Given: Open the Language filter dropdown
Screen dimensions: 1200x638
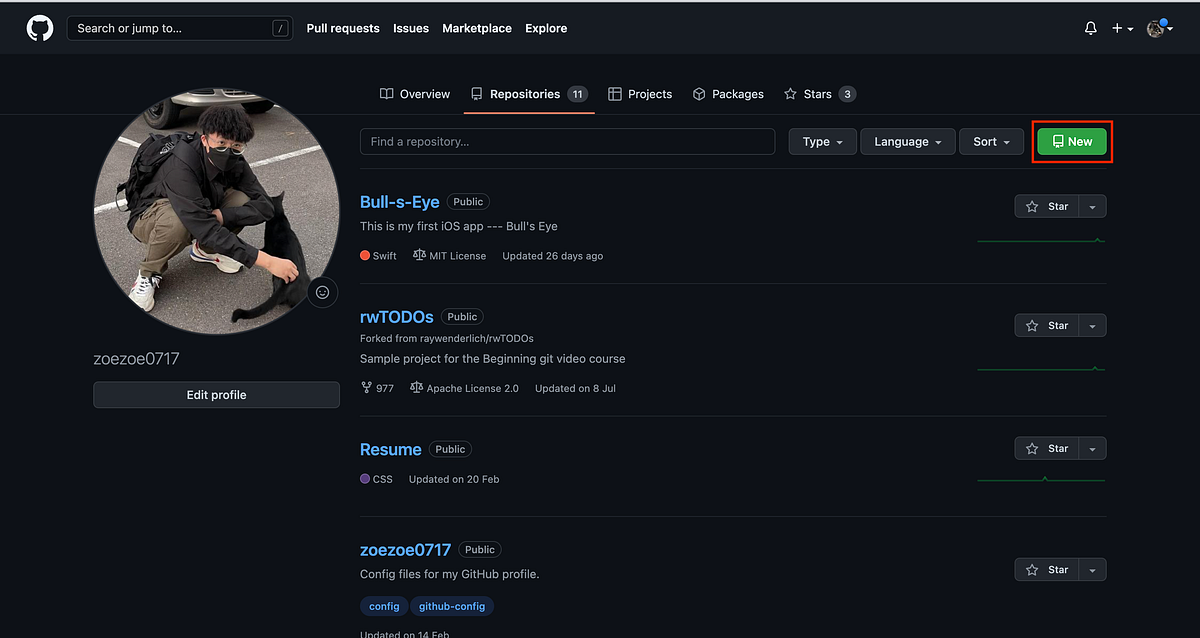Looking at the screenshot, I should pyautogui.click(x=906, y=141).
